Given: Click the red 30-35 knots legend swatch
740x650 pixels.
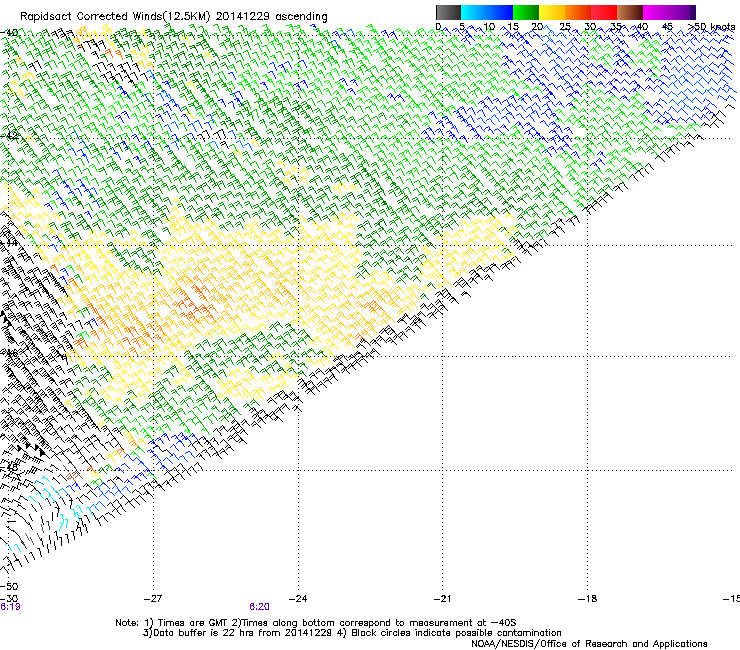Looking at the screenshot, I should (603, 12).
